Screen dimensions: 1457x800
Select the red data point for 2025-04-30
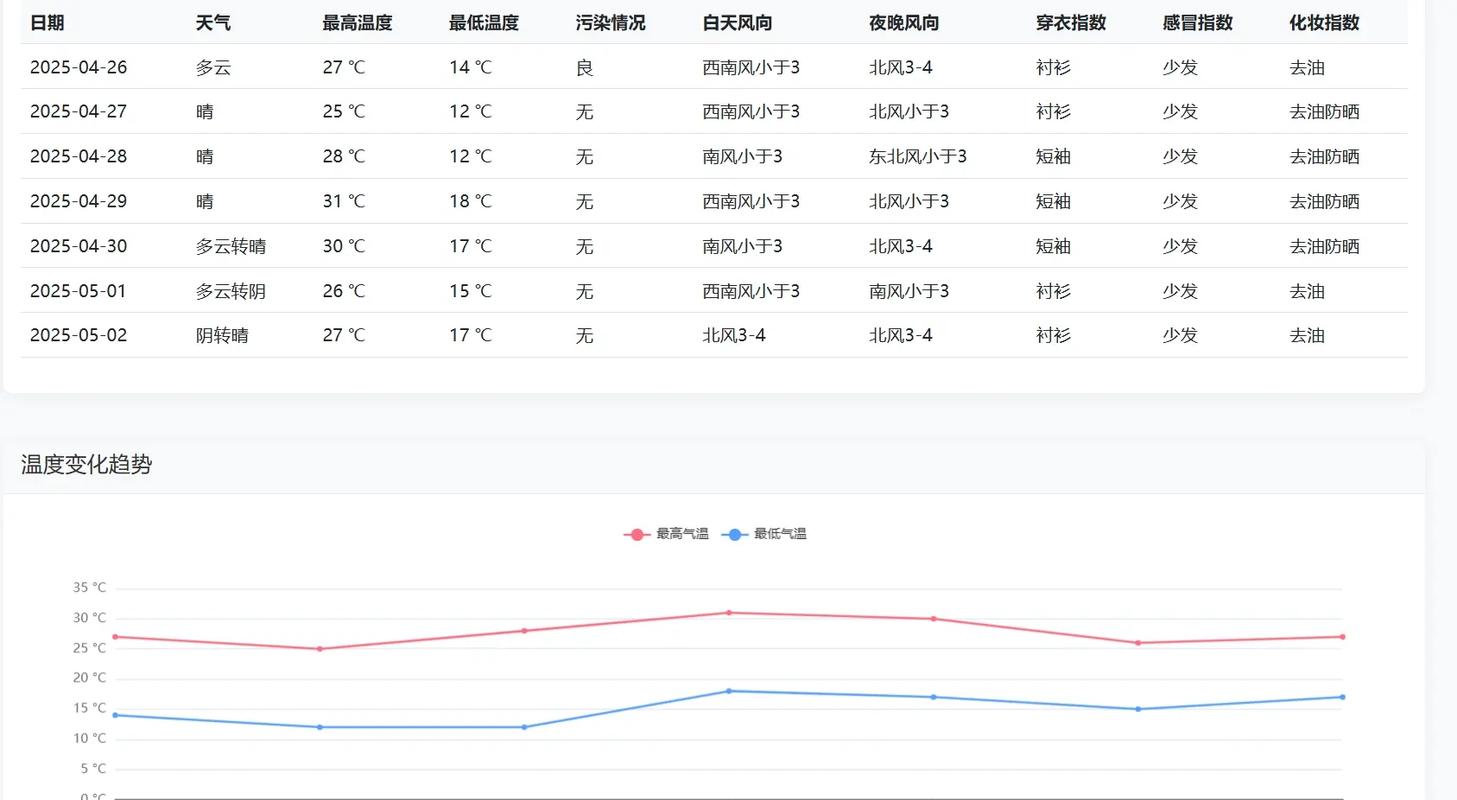pyautogui.click(x=934, y=617)
